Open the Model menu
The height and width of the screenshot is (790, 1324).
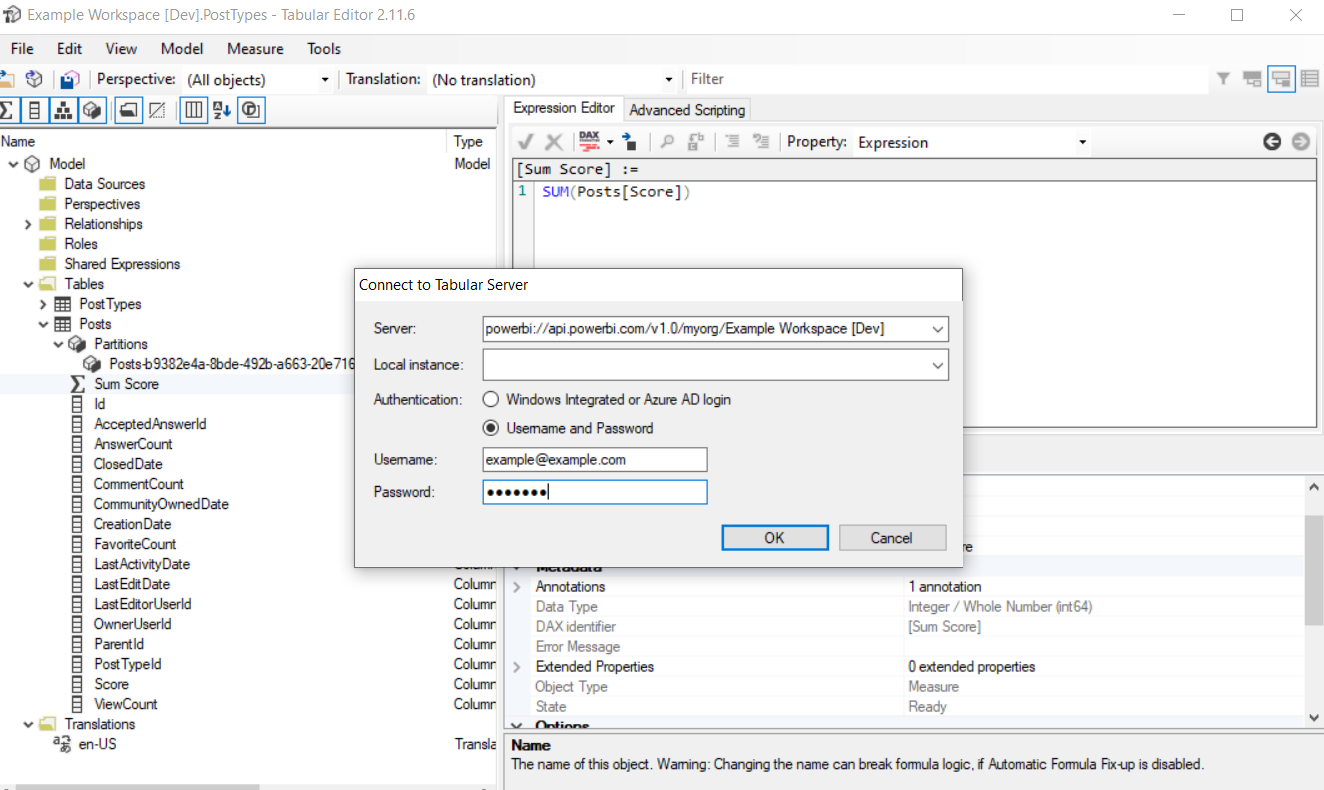182,48
